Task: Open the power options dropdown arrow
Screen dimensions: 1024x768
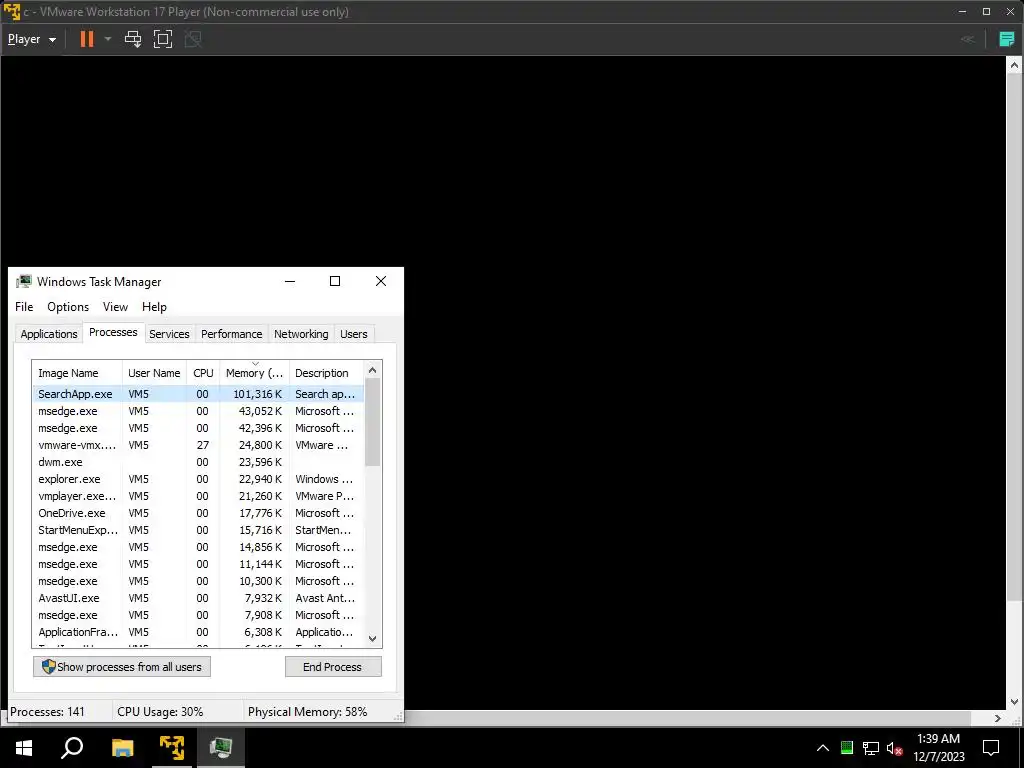Action: [108, 39]
